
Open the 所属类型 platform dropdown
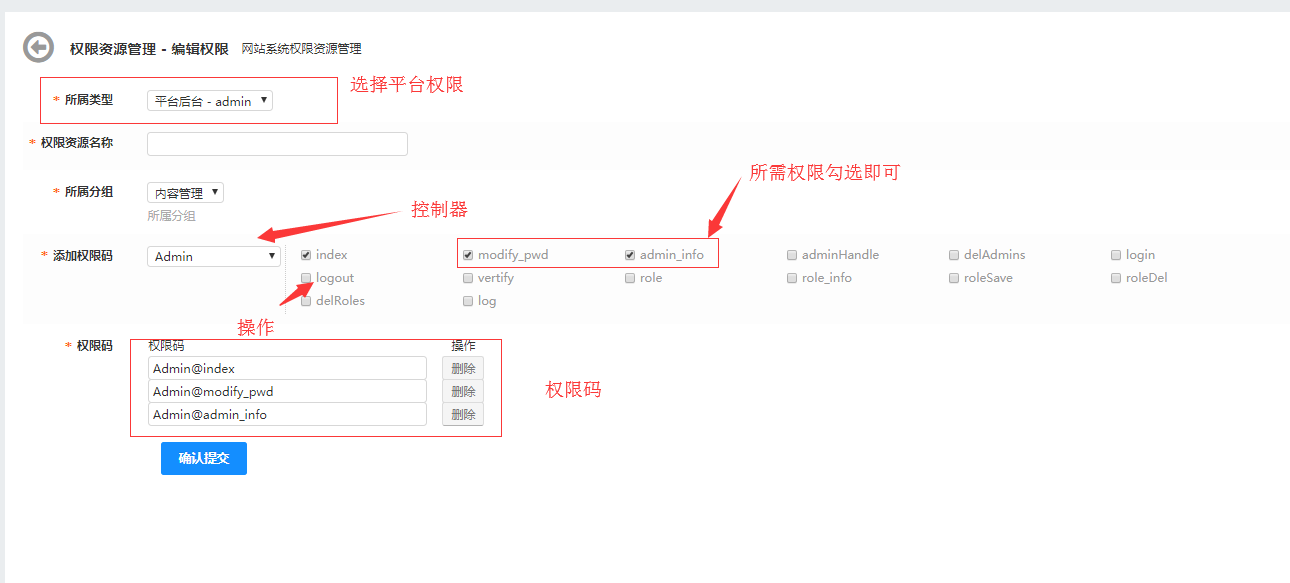point(209,101)
